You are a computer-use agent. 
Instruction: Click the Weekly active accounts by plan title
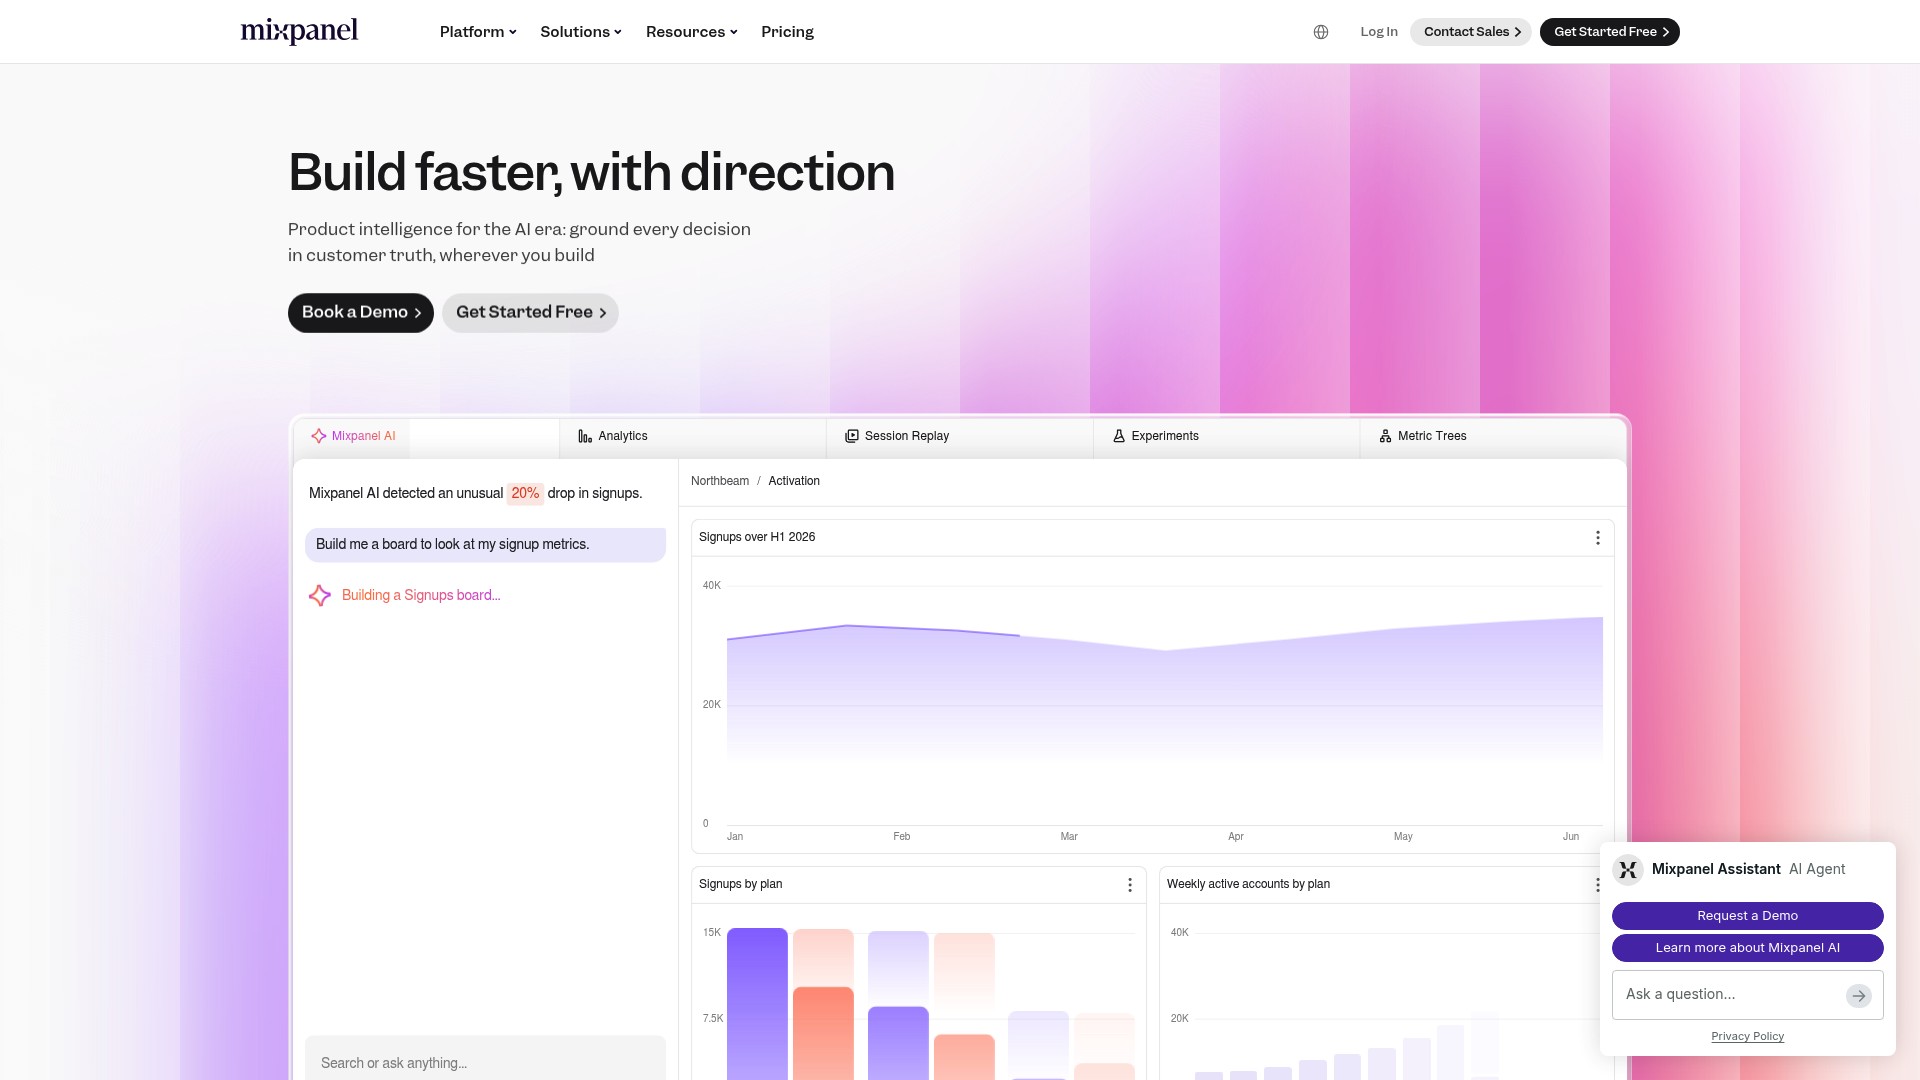[1248, 885]
